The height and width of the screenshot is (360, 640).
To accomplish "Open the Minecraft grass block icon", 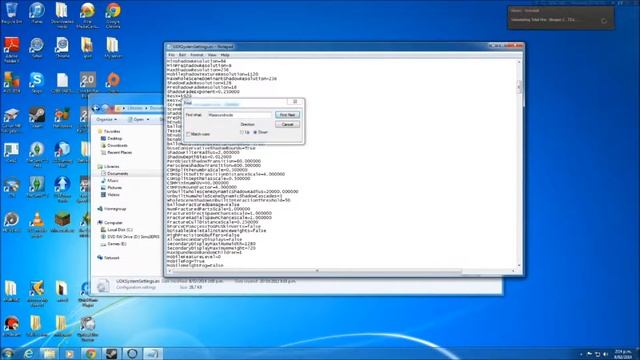I will (x=62, y=222).
